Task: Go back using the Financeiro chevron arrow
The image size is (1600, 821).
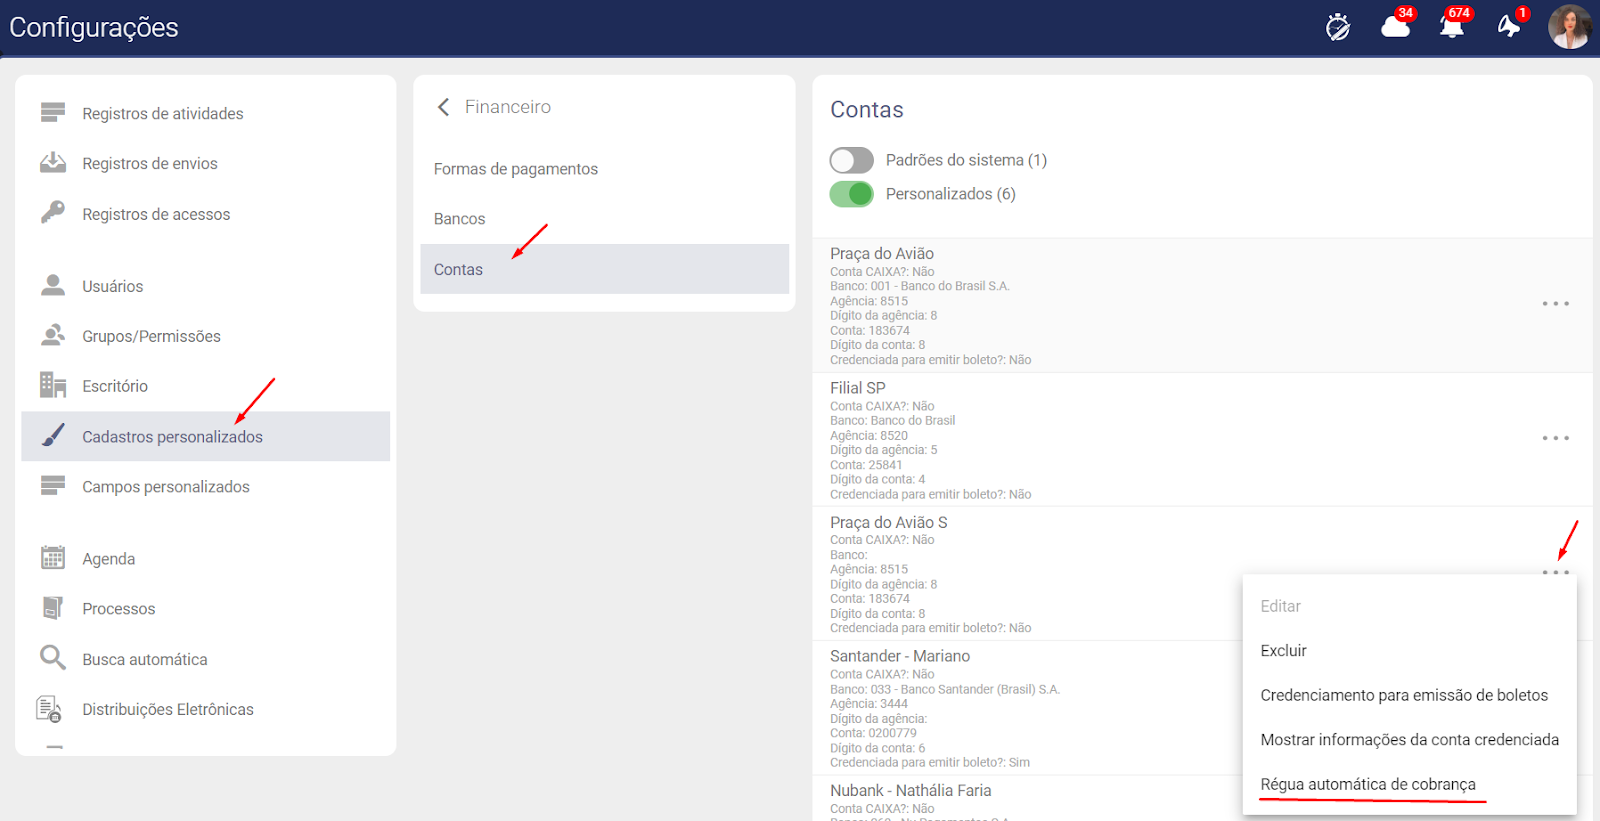Action: click(443, 107)
